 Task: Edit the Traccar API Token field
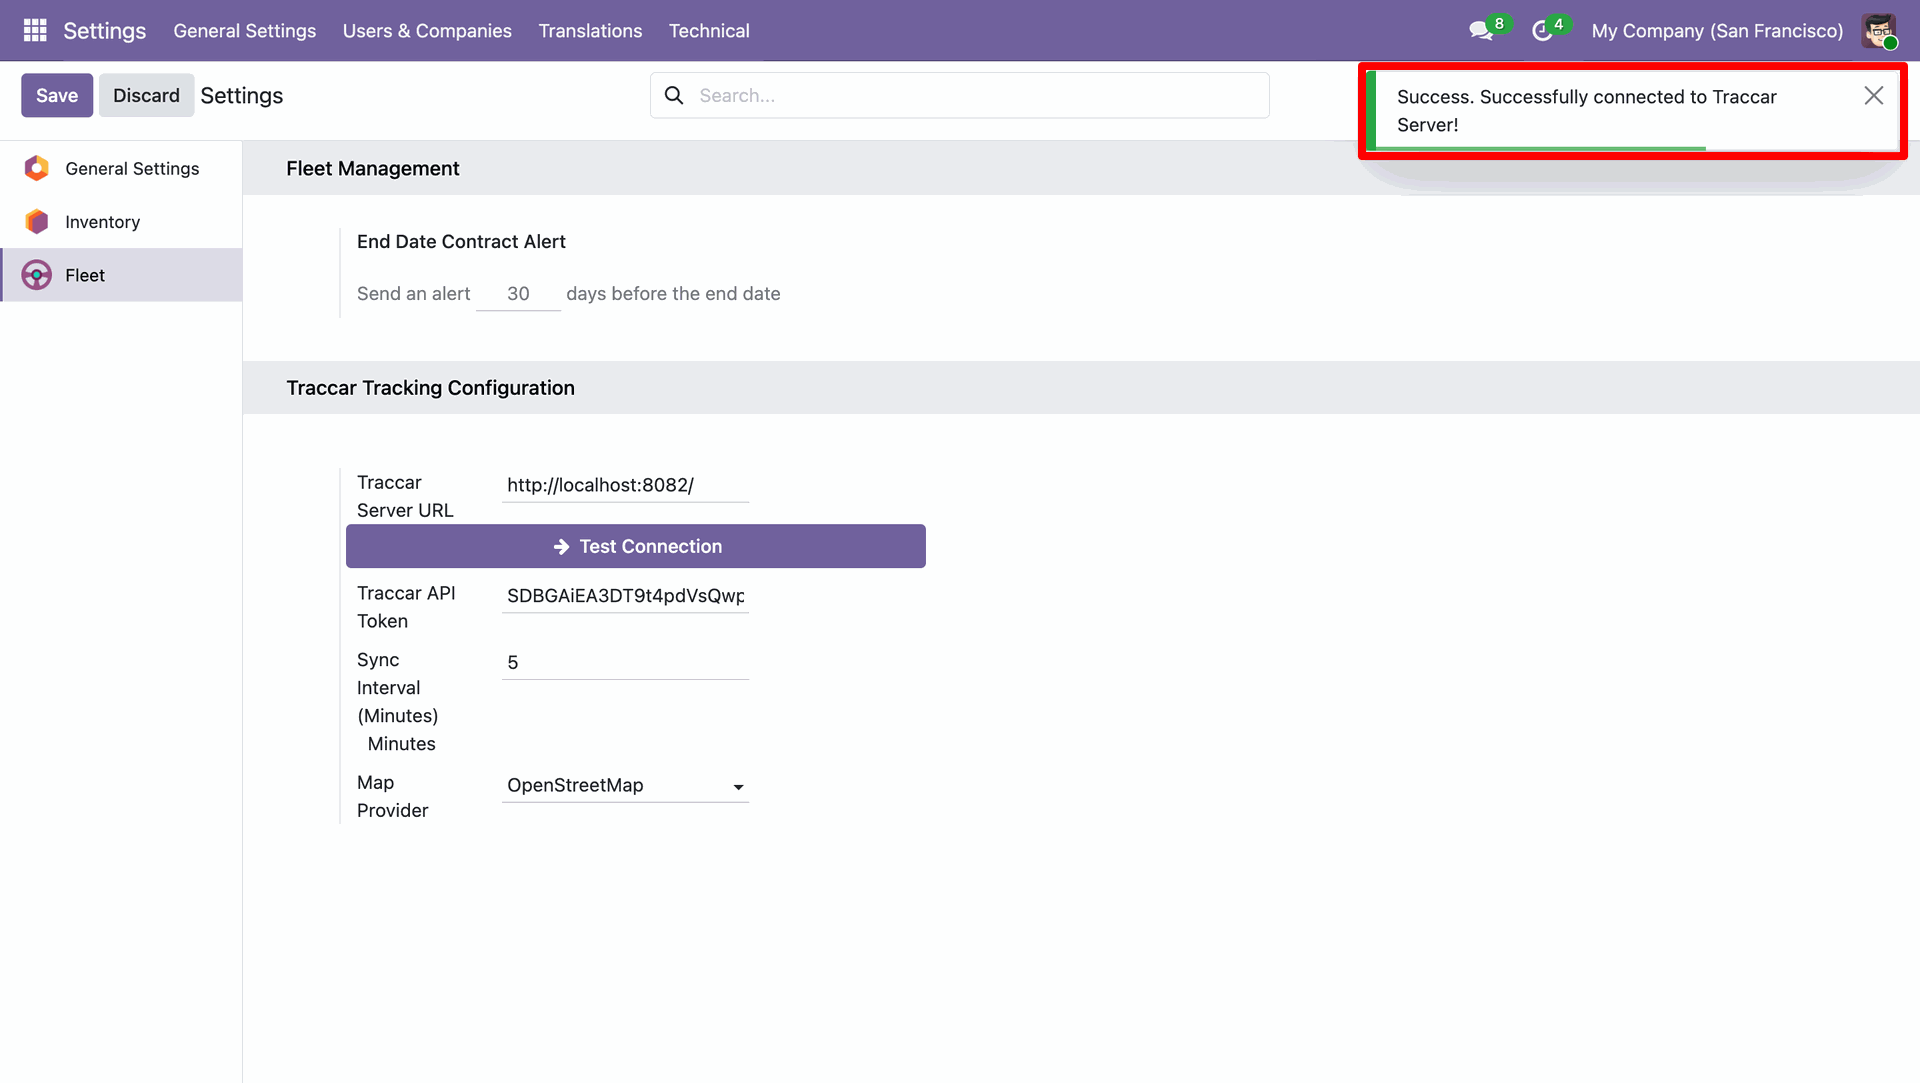625,596
